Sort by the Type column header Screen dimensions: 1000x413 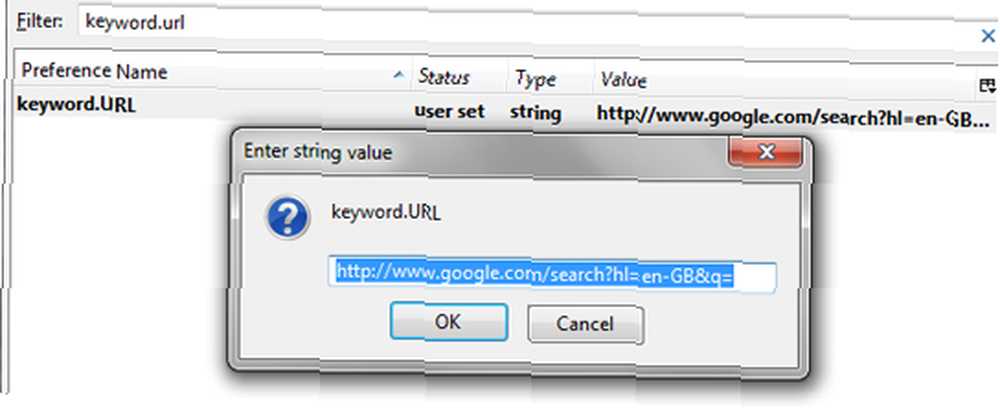point(551,79)
